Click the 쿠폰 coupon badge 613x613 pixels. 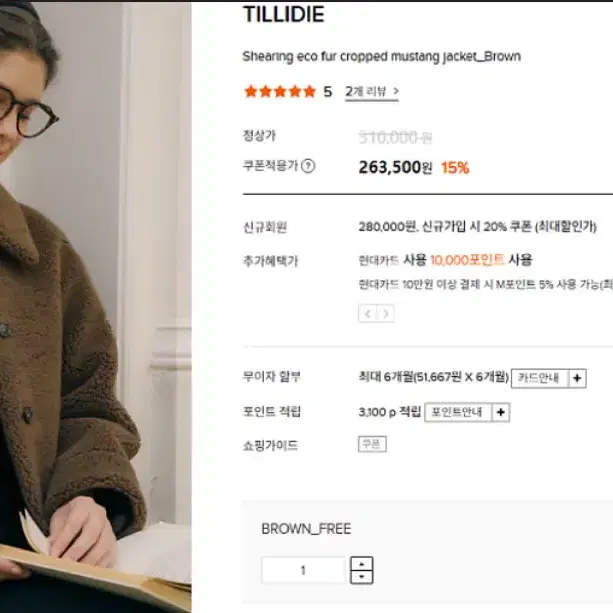(372, 444)
